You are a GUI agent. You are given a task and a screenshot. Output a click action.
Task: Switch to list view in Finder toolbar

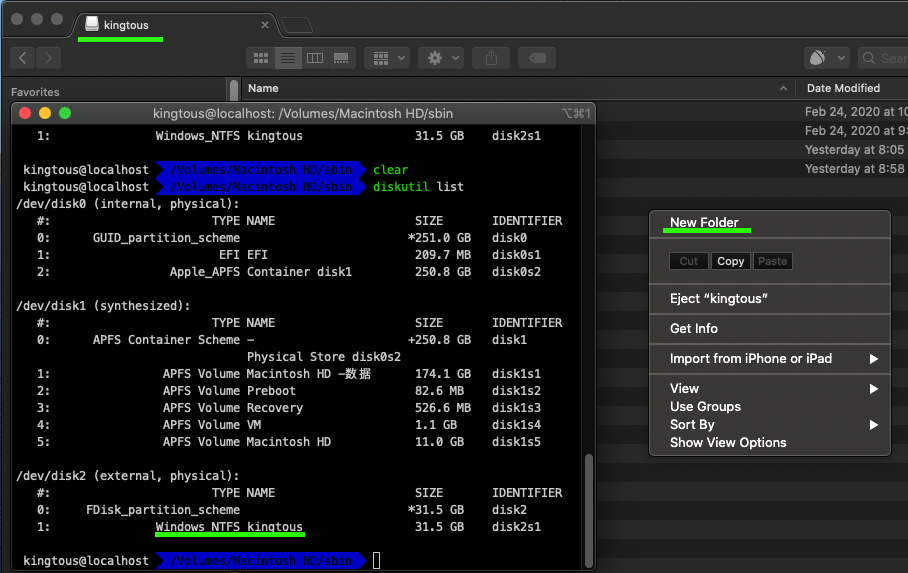click(x=288, y=58)
